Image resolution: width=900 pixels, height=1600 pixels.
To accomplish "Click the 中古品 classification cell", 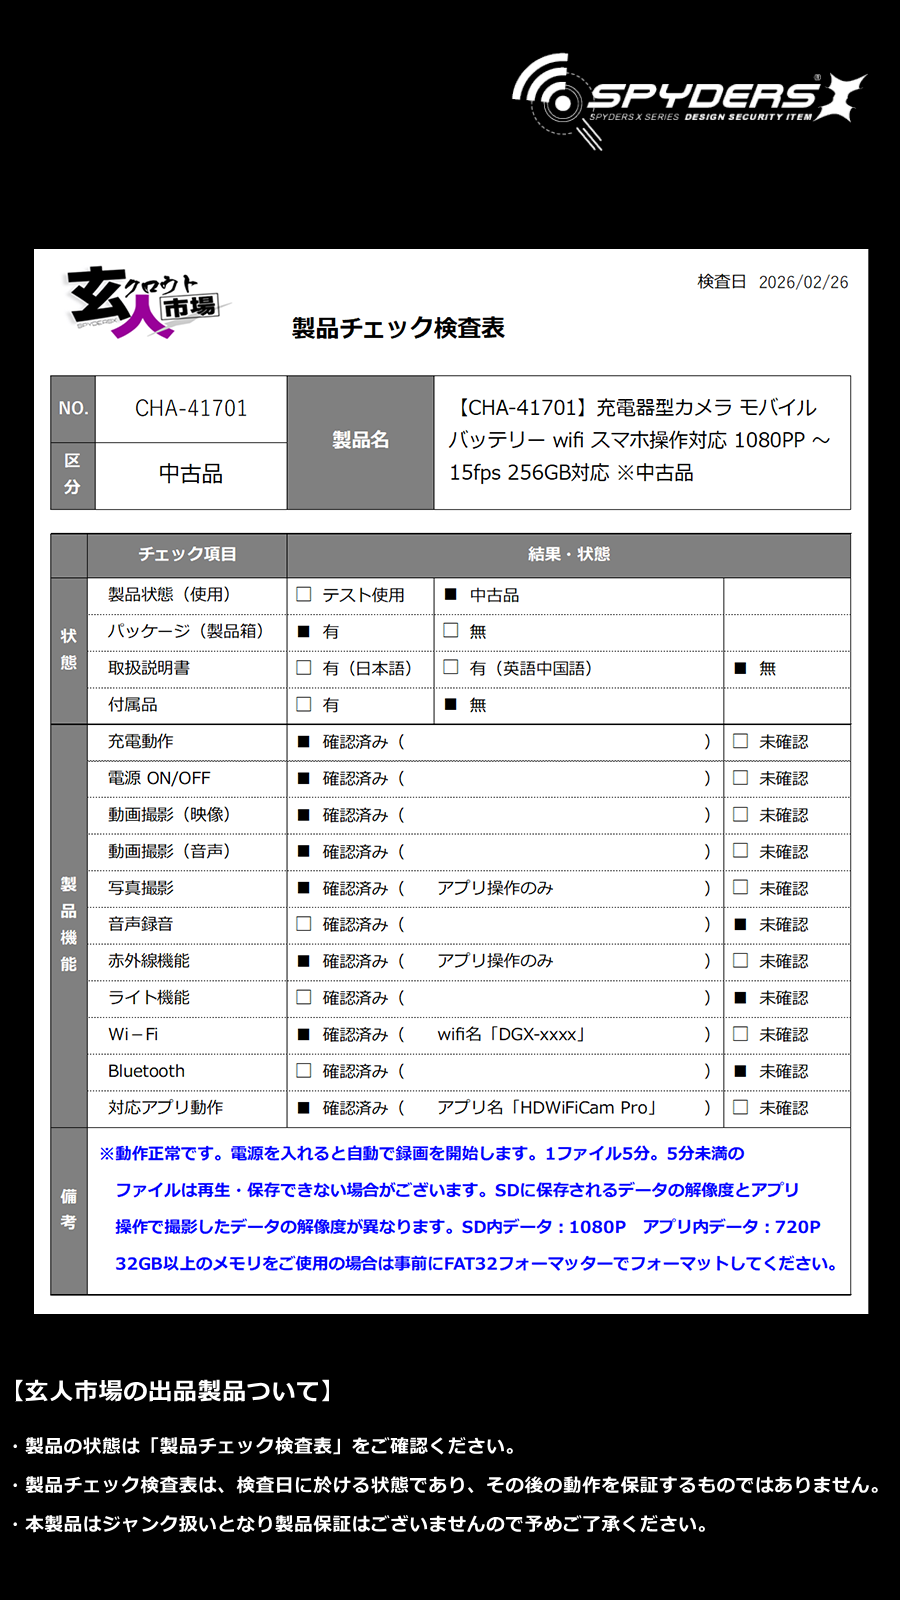I will pos(191,474).
